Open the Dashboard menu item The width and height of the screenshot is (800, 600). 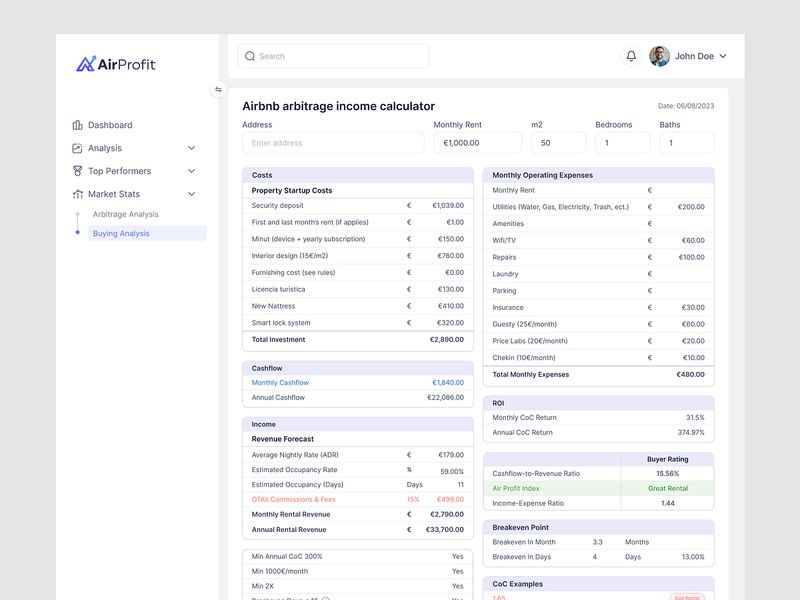point(110,125)
